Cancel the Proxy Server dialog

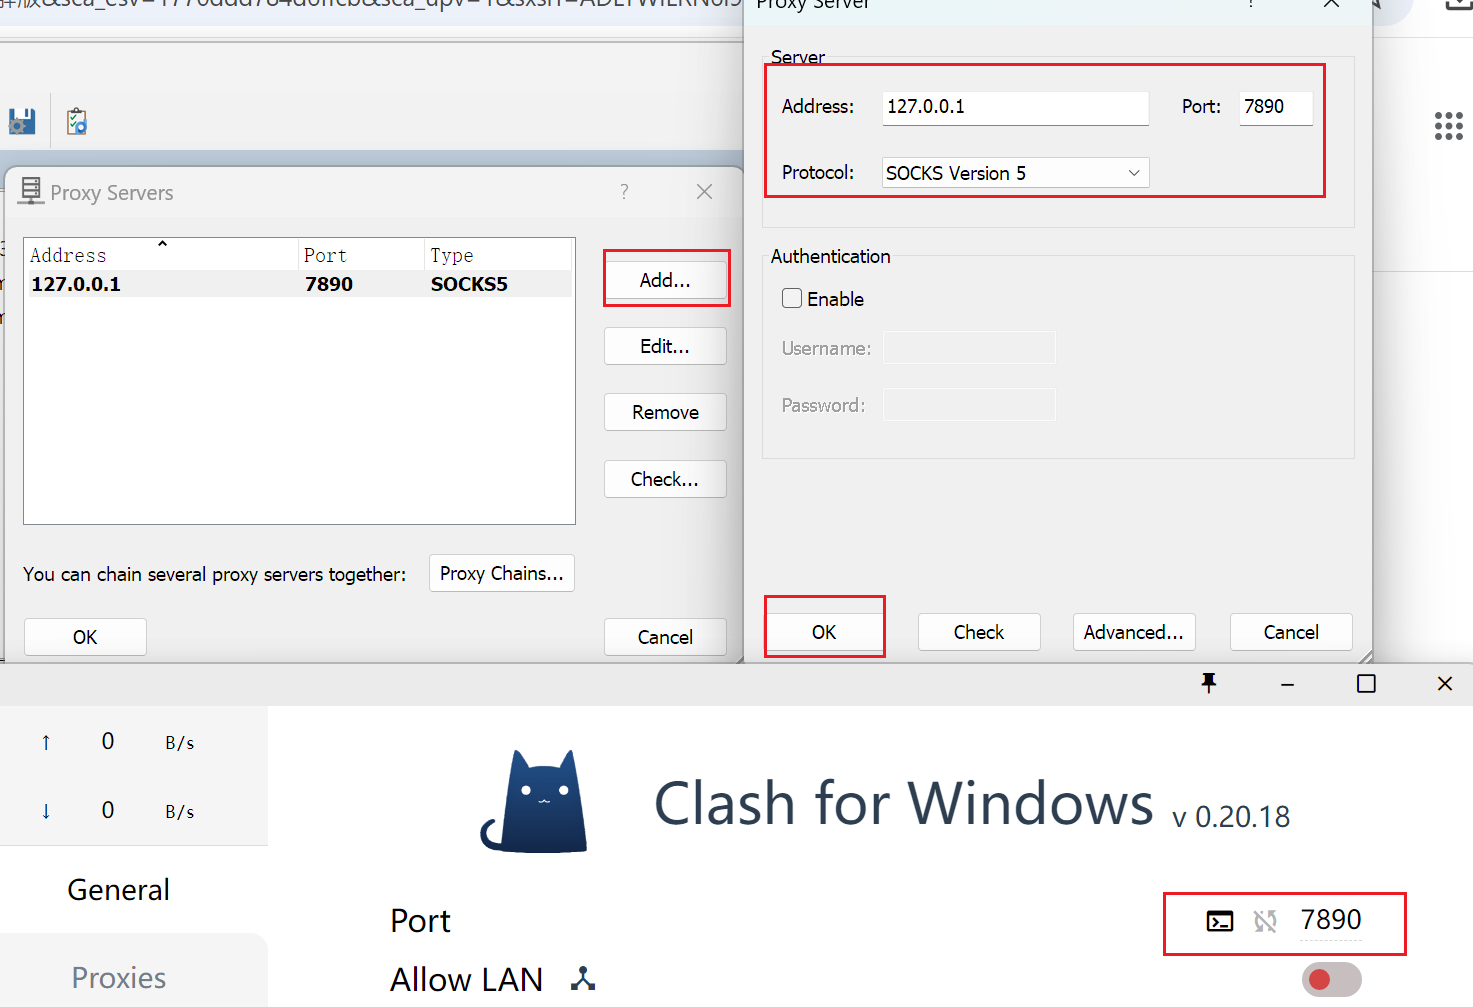click(1291, 632)
